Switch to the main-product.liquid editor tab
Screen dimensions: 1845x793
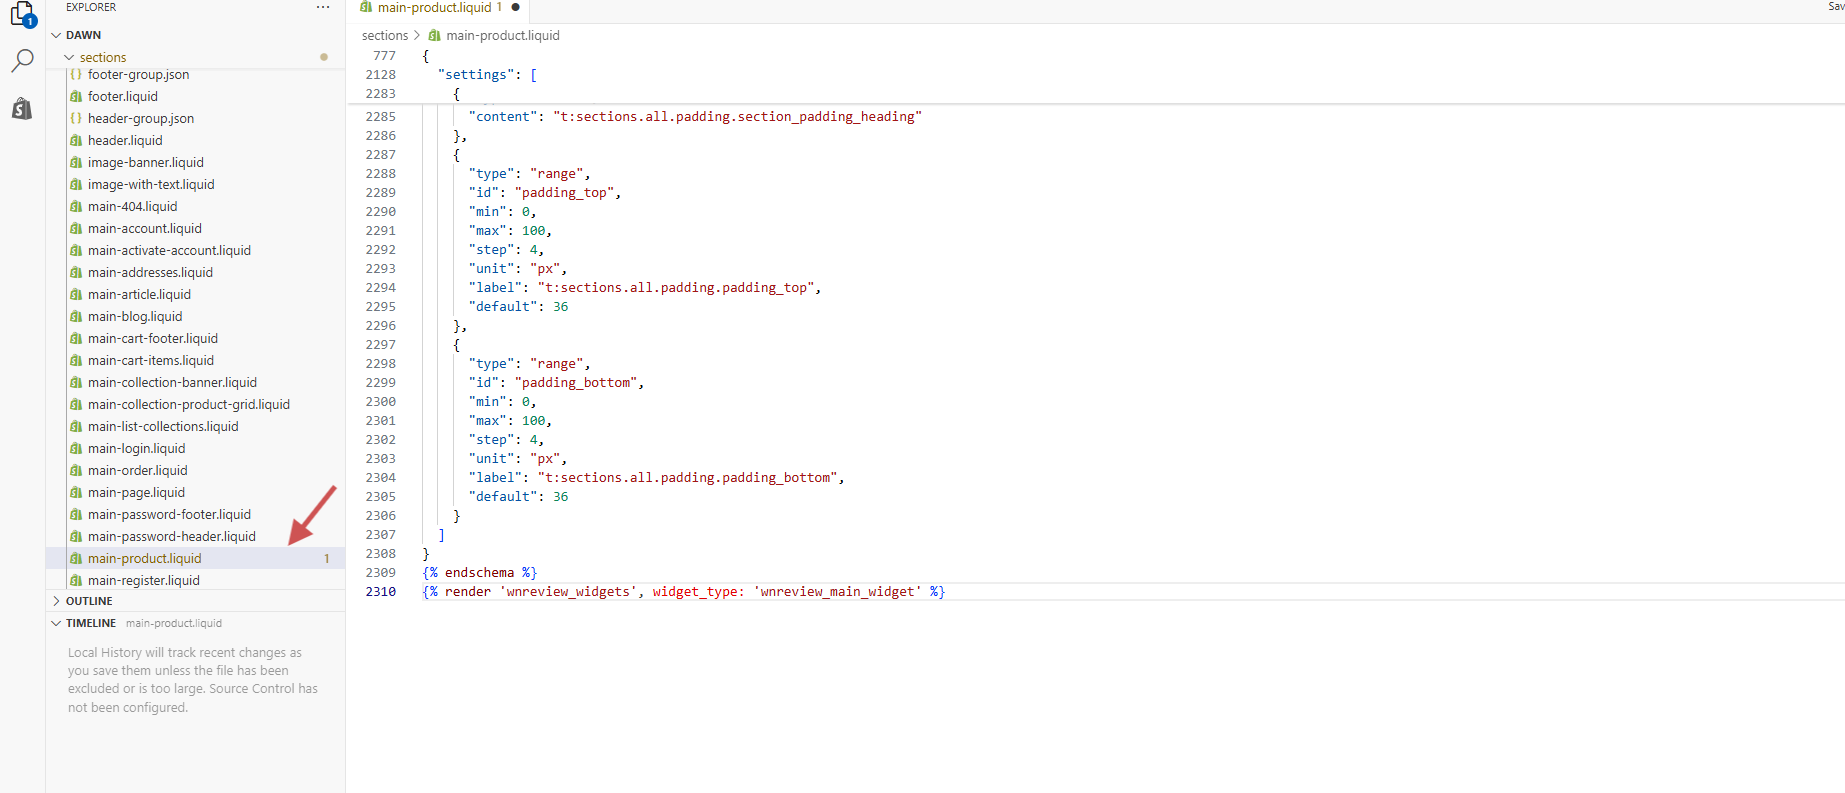(x=434, y=8)
